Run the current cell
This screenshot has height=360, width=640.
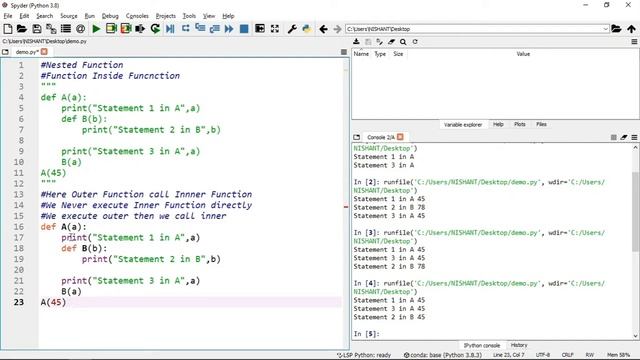(111, 29)
